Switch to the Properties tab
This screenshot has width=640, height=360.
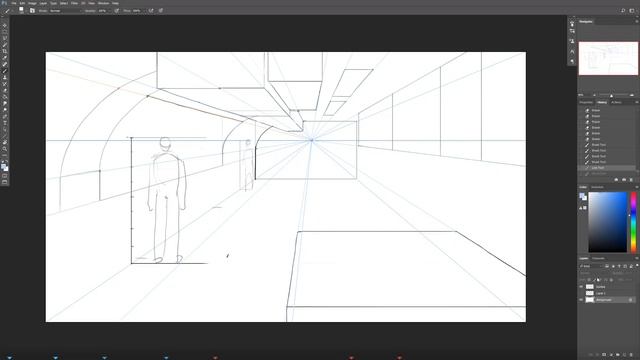(x=586, y=102)
